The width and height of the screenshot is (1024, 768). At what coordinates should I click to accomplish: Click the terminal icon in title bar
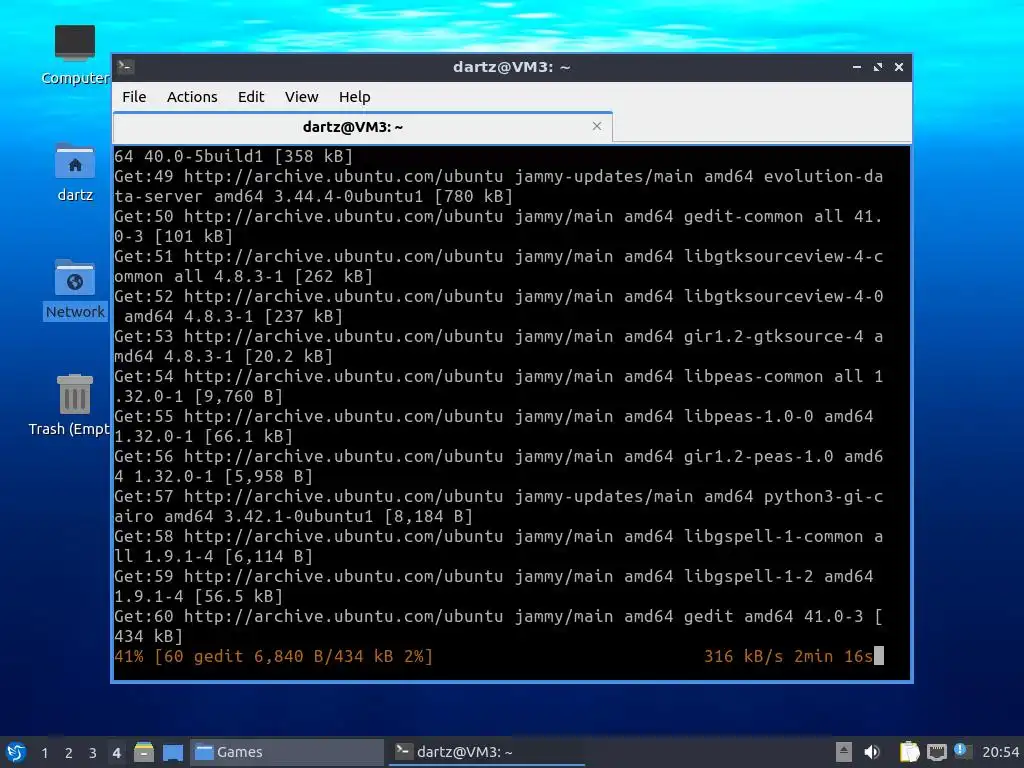(126, 67)
